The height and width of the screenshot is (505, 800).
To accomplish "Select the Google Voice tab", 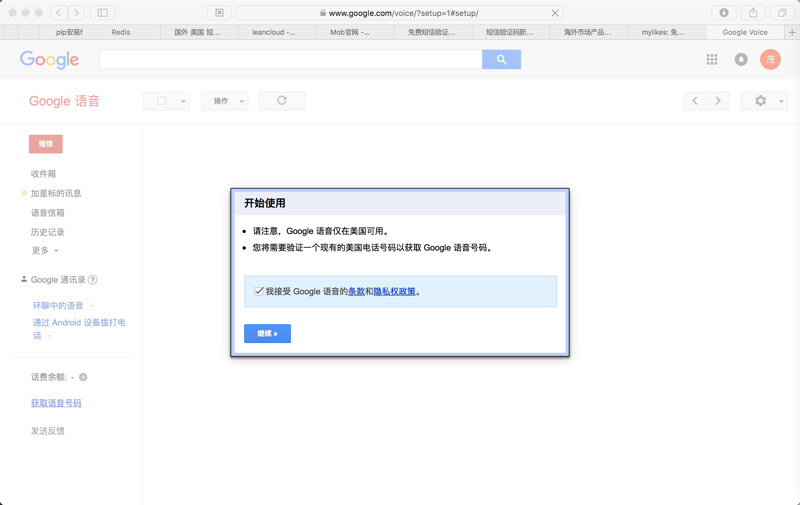I will tap(745, 32).
